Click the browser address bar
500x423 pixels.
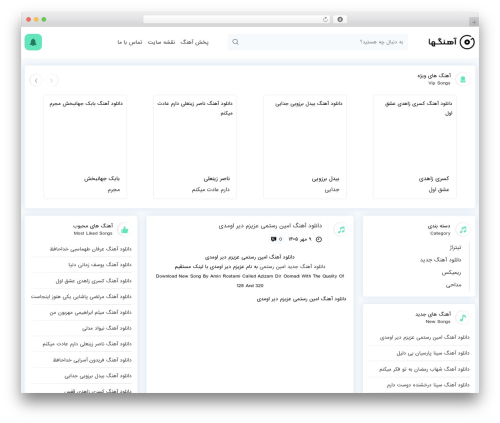237,19
